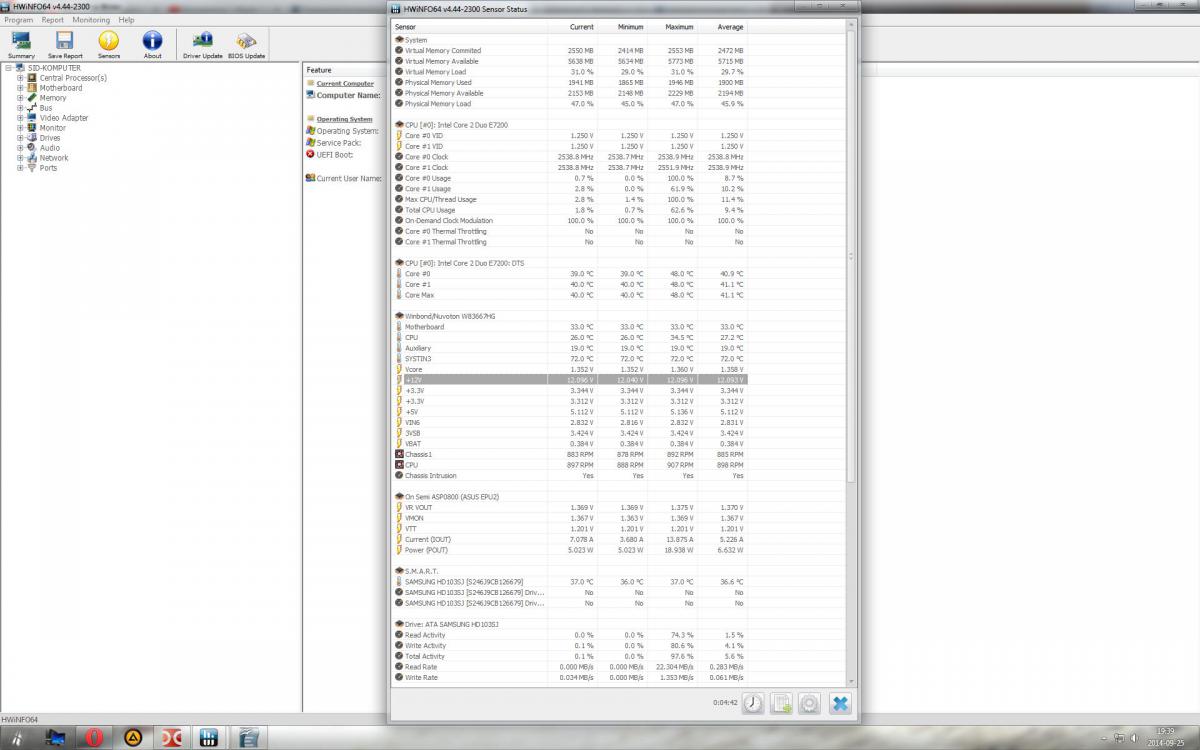Click the Drives tree icon
Image resolution: width=1200 pixels, height=750 pixels.
pyautogui.click(x=32, y=138)
